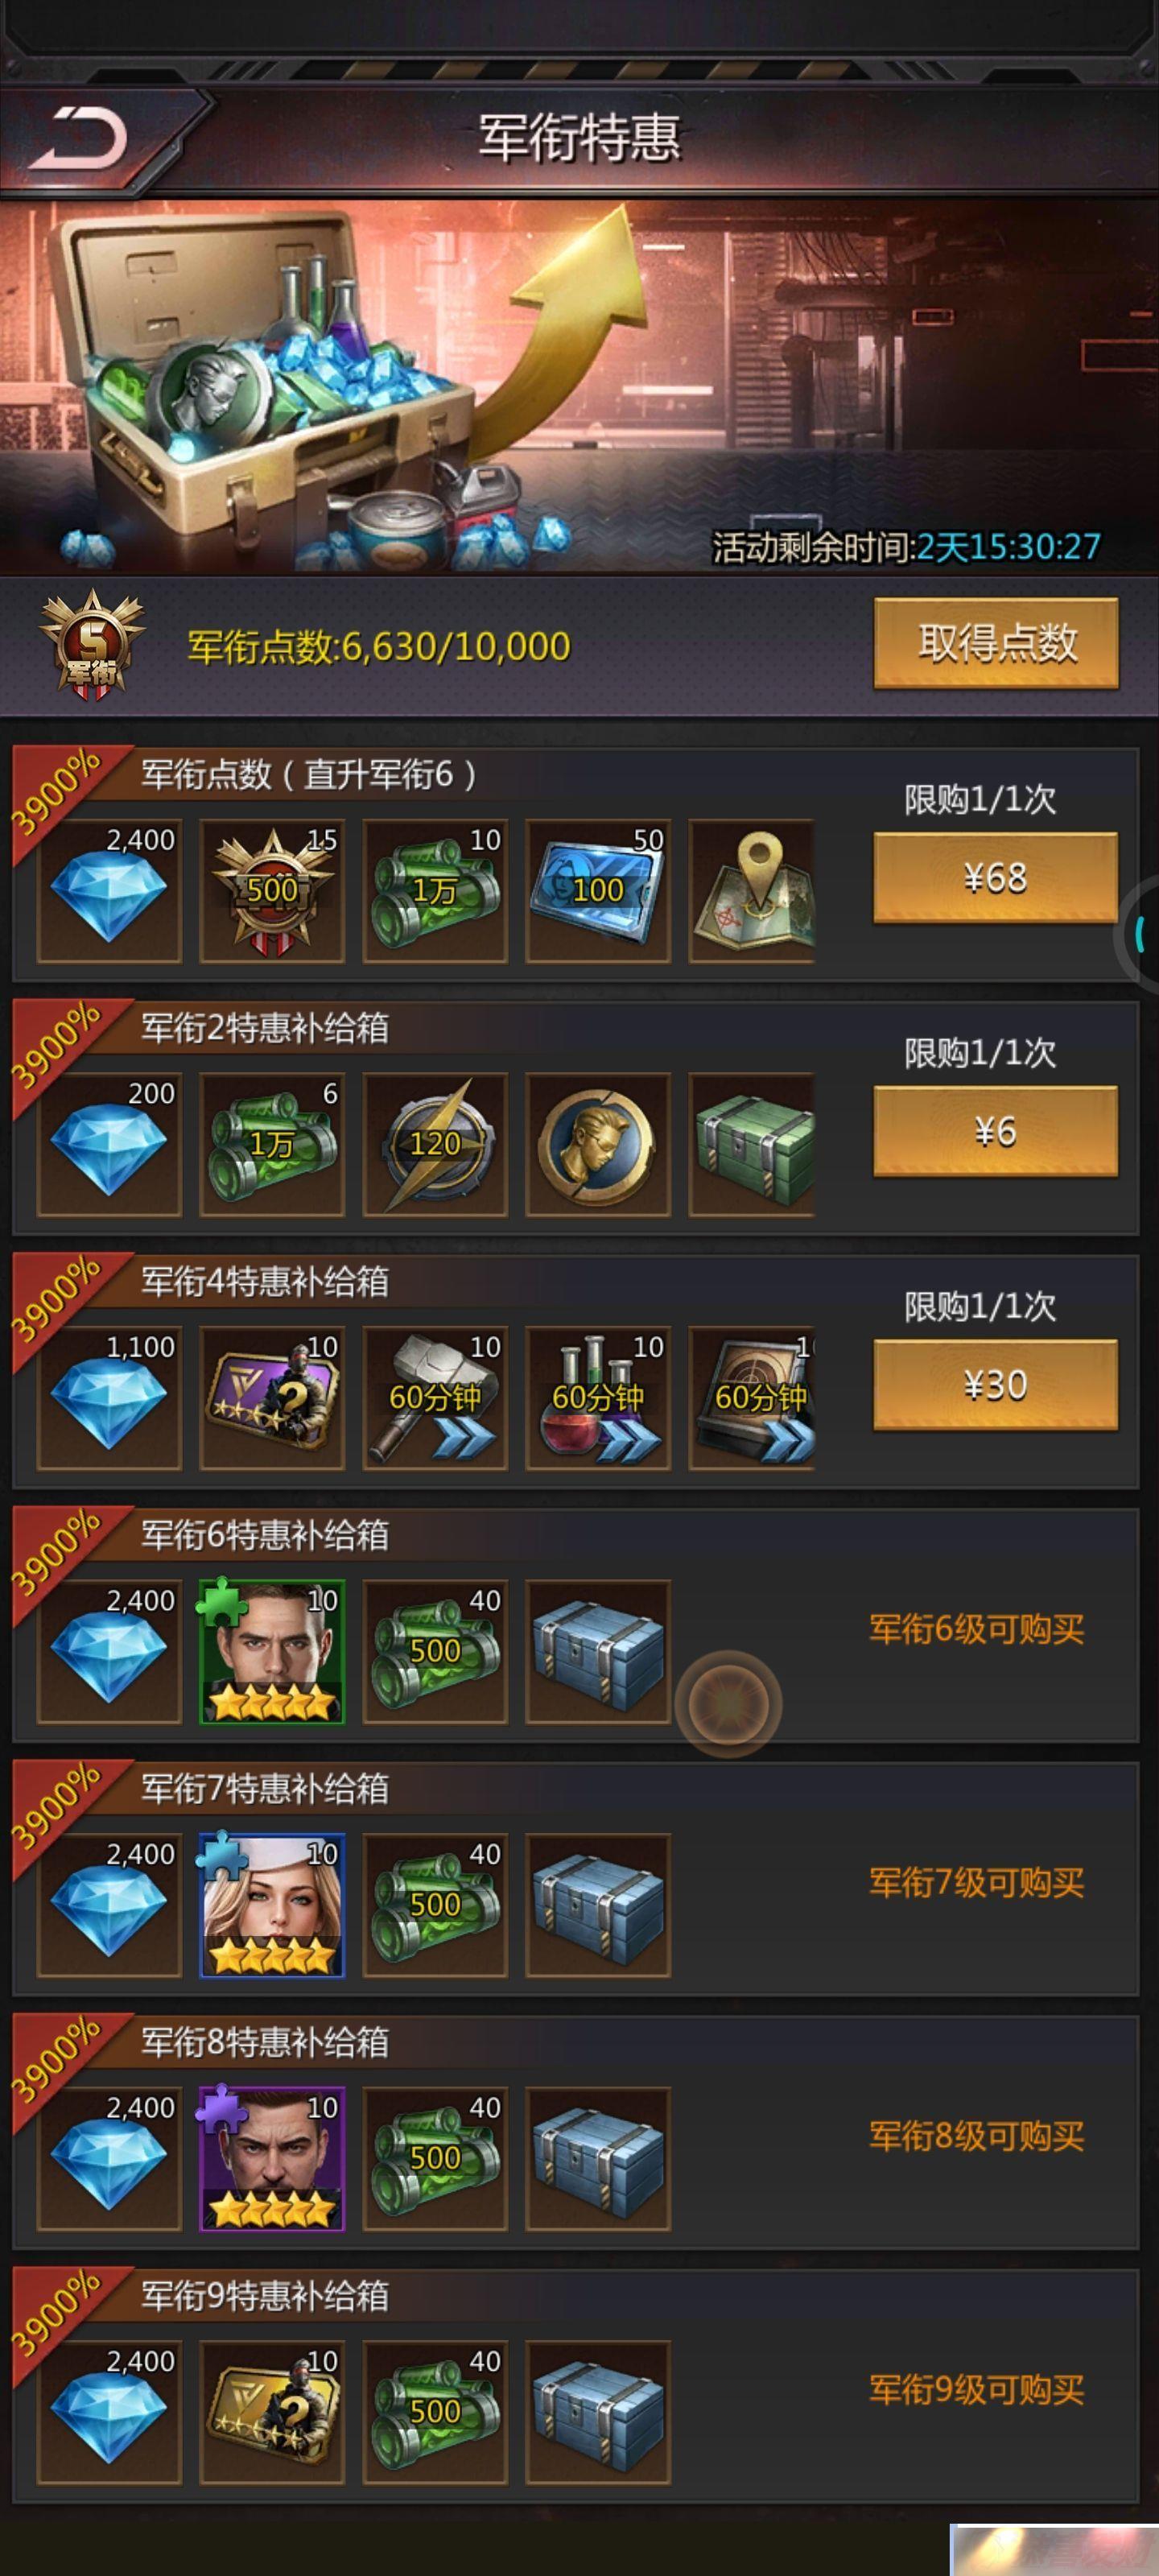Tap the 军衔6级可购买 label
This screenshot has width=1159, height=2576.
pyautogui.click(x=976, y=1629)
